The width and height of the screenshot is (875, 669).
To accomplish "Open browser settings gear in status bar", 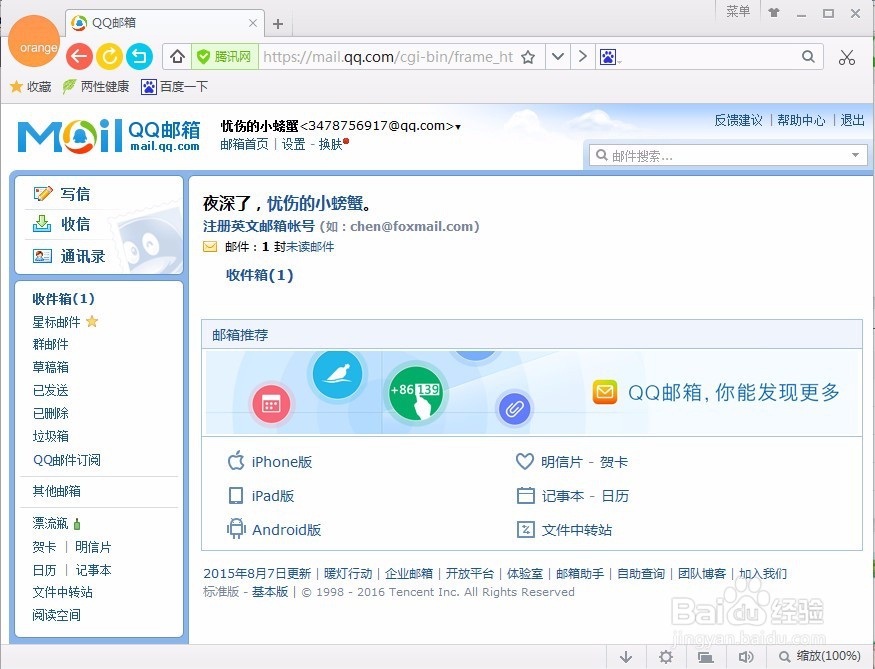I will pos(666,657).
